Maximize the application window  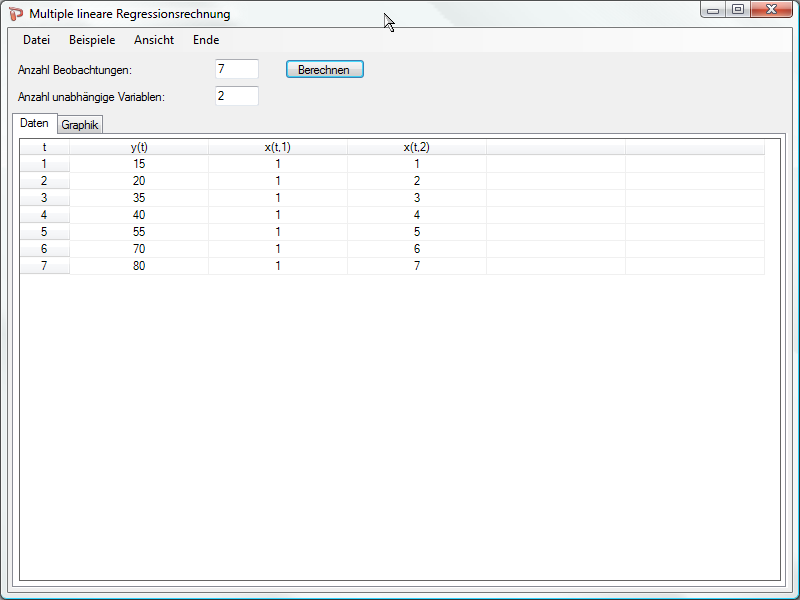(x=738, y=10)
